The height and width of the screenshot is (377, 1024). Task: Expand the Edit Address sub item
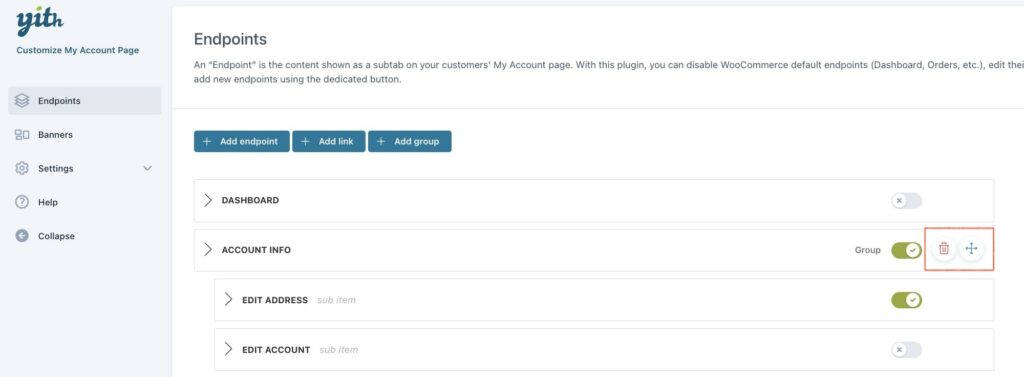(x=229, y=299)
